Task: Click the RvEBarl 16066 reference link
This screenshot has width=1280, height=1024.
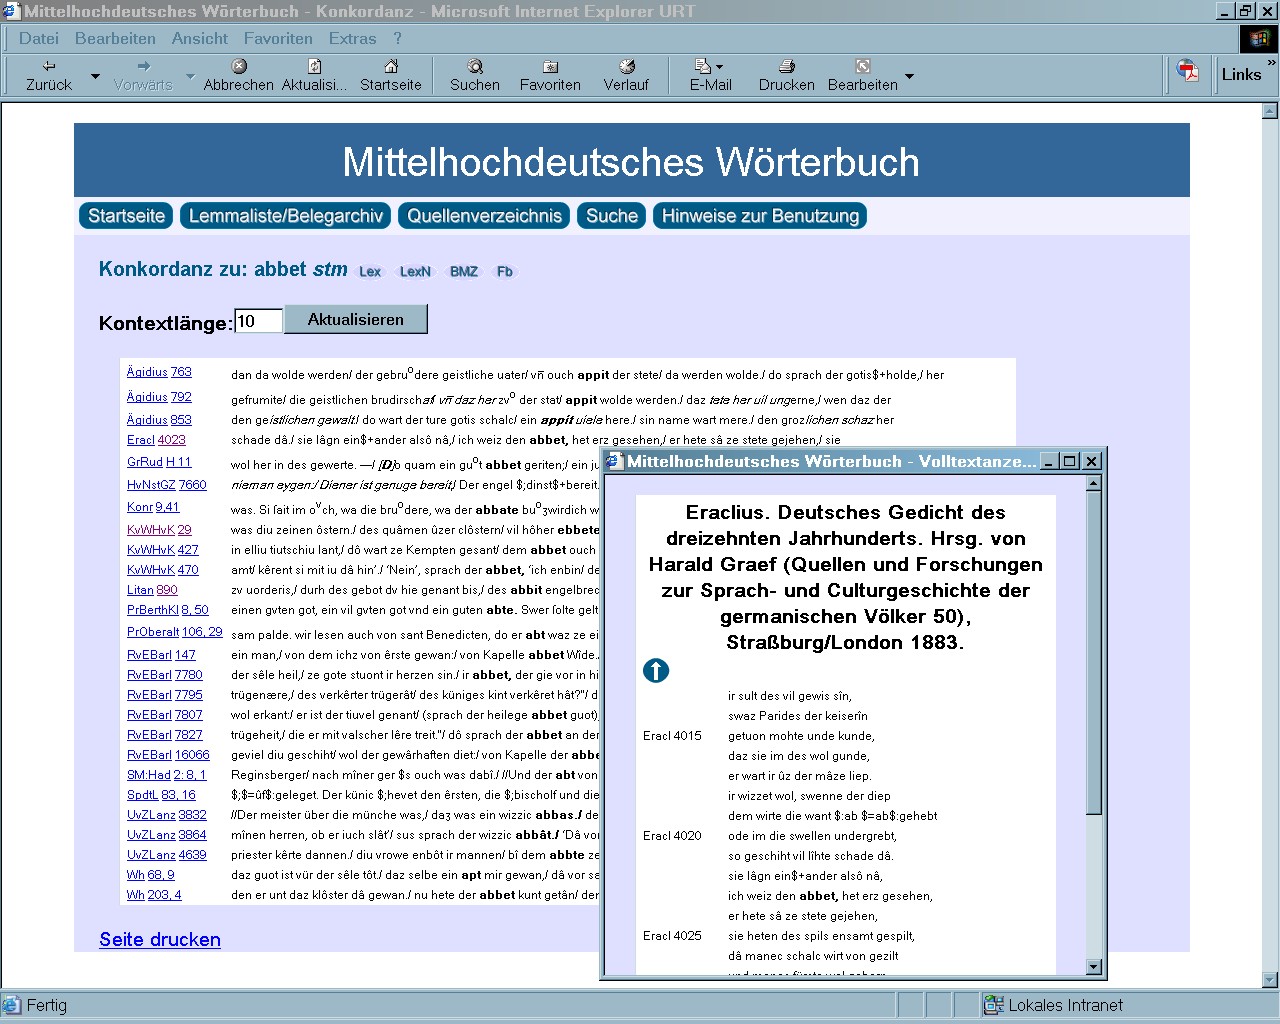Action: (168, 755)
